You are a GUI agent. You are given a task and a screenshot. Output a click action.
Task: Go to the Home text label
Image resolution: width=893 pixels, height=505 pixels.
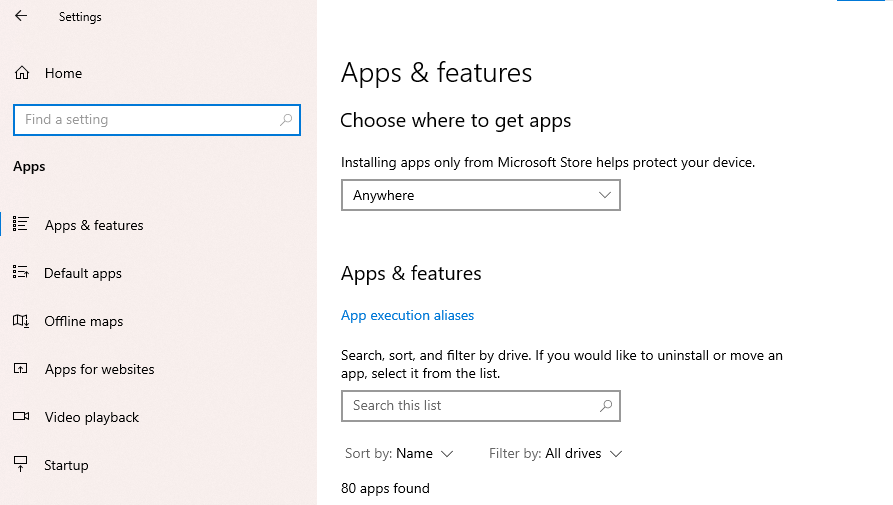click(63, 73)
